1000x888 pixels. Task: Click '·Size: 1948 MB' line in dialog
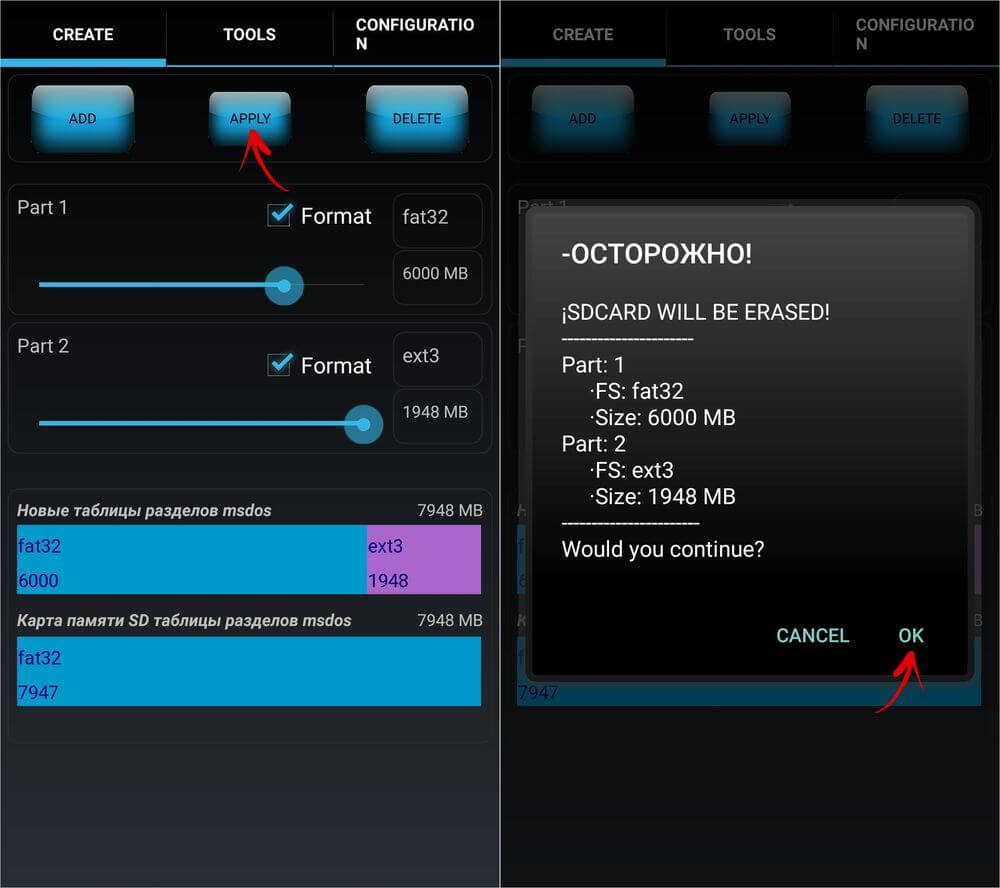[x=663, y=496]
